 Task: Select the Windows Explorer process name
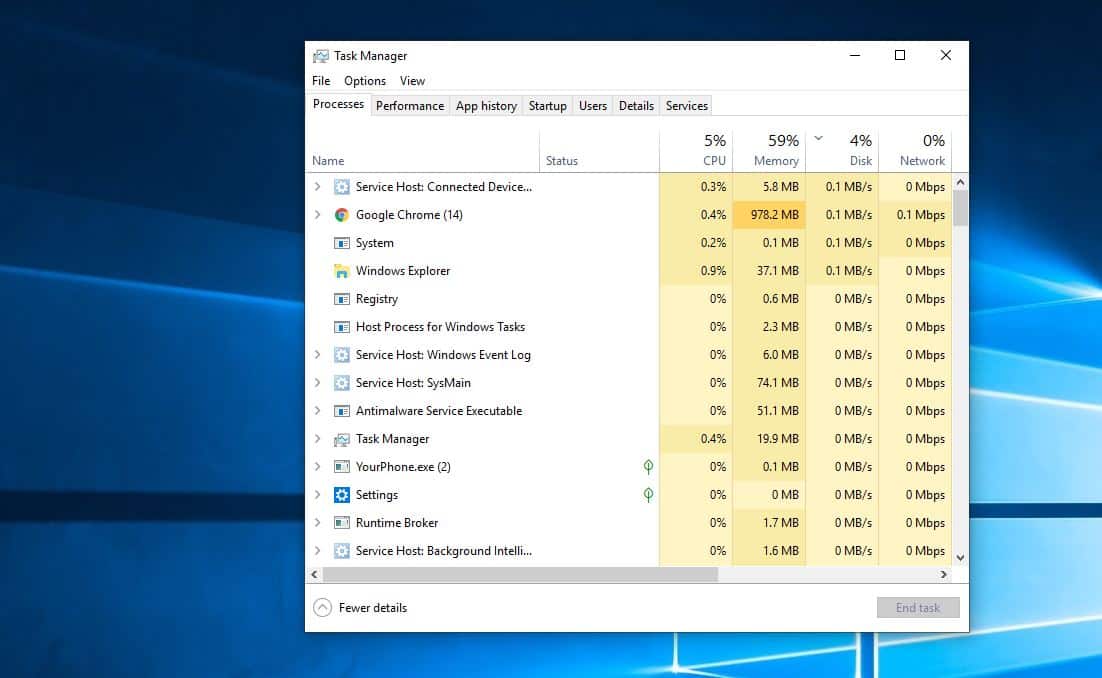click(x=403, y=271)
